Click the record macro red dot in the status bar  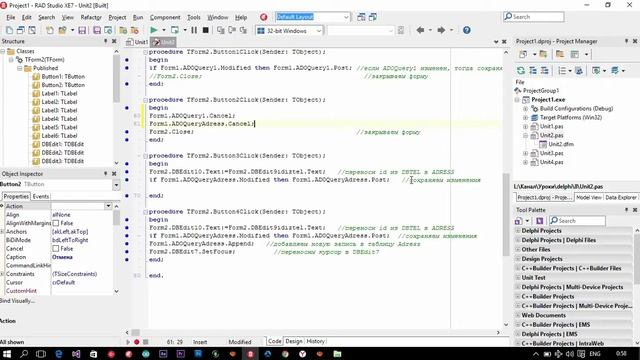(137, 342)
